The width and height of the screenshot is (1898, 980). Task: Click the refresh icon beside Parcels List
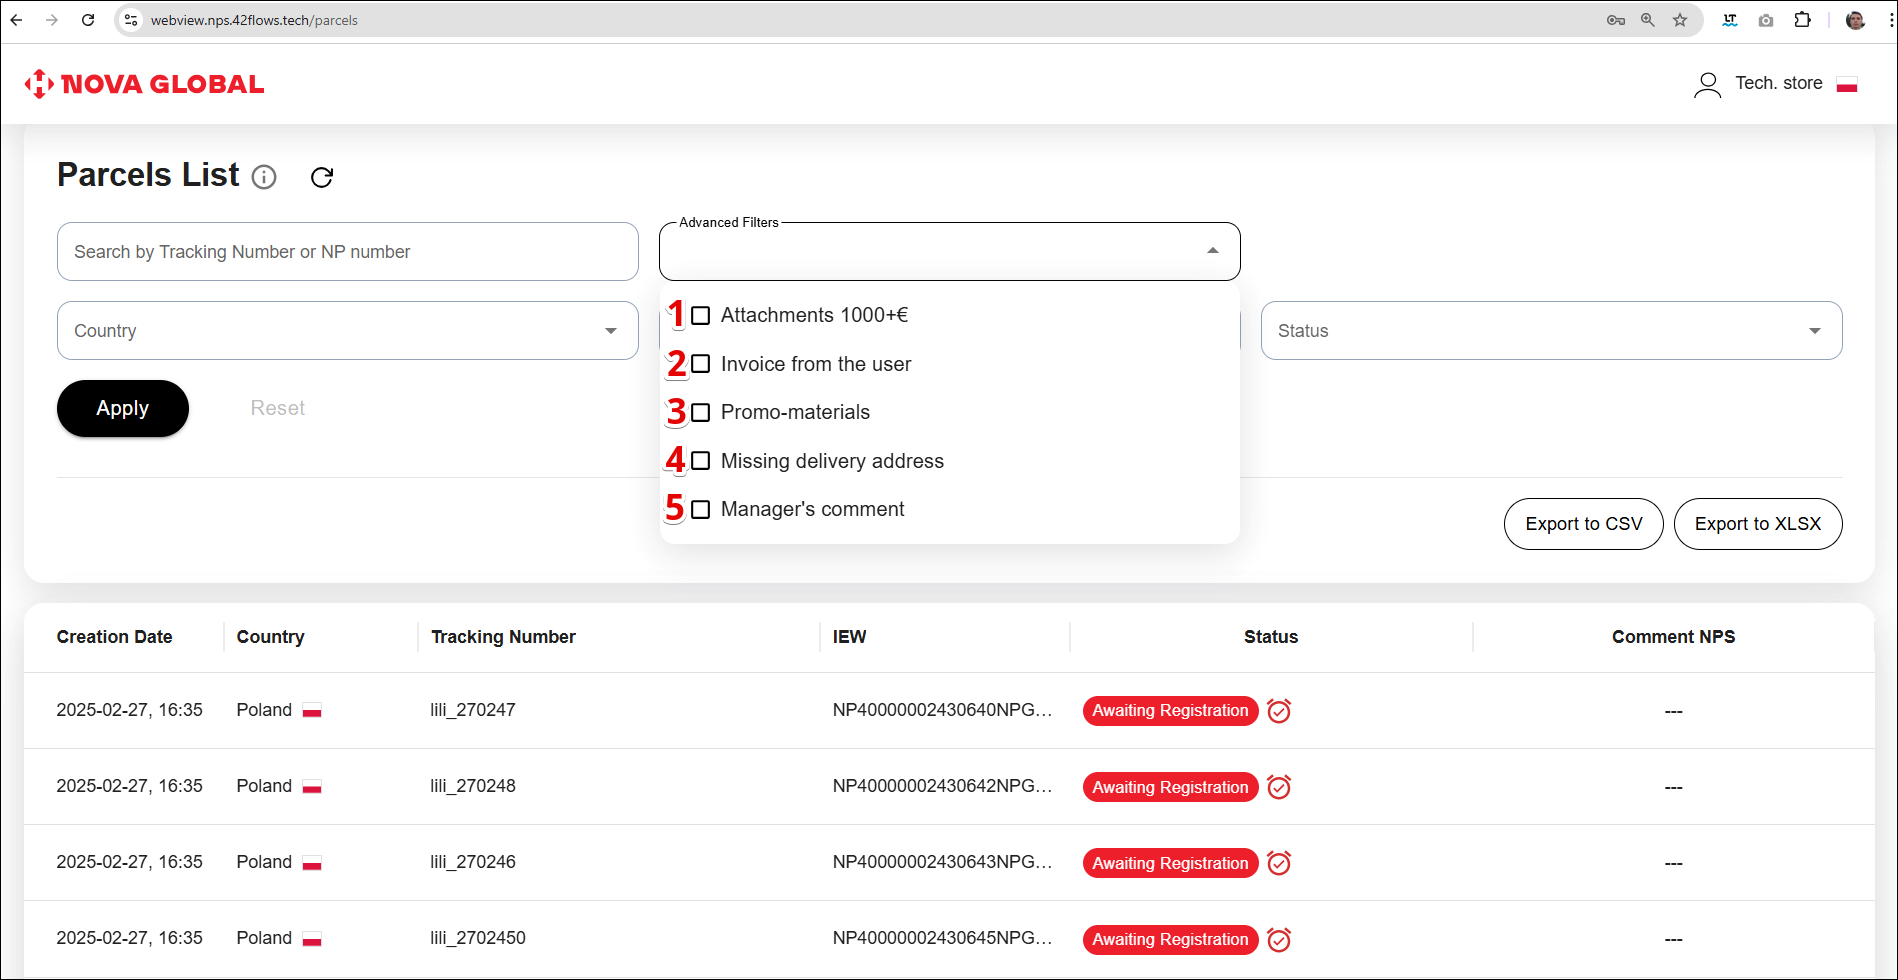321,177
